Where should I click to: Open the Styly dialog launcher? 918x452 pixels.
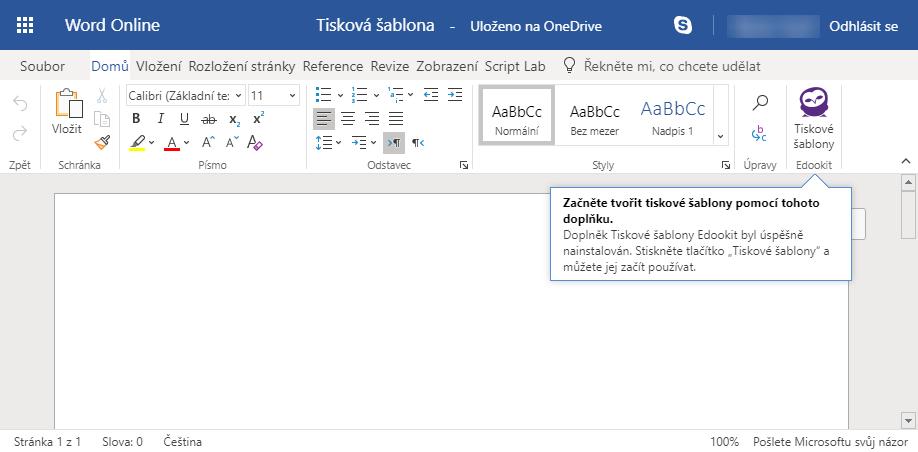click(726, 166)
